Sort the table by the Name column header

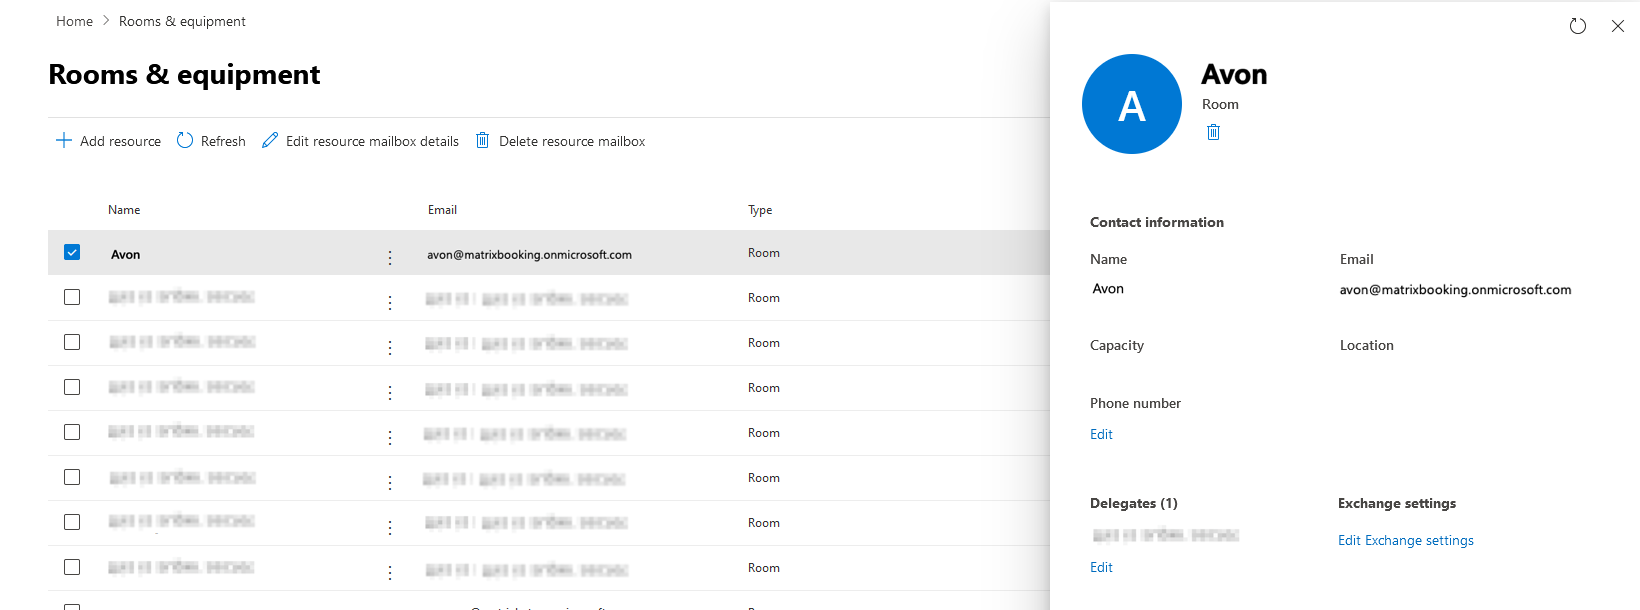[124, 210]
